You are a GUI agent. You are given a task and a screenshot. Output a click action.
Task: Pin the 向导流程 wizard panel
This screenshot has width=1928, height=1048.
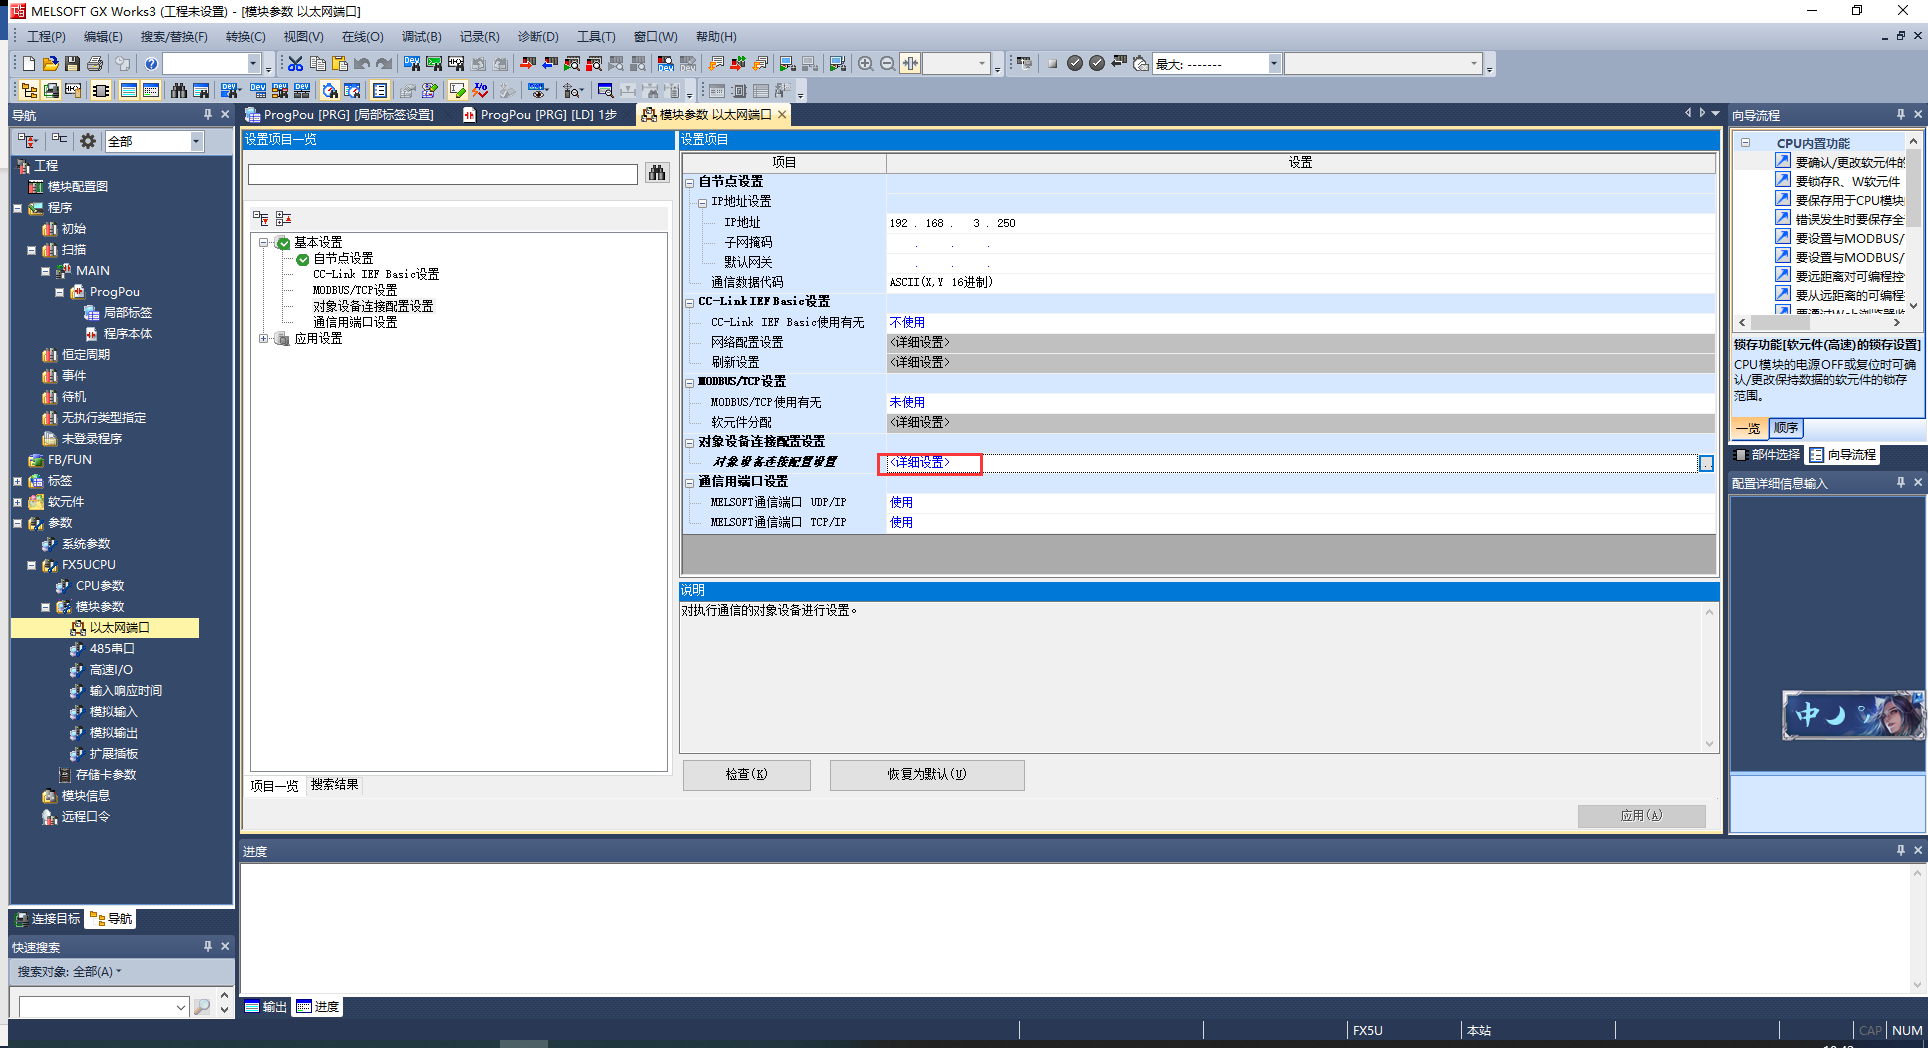[x=1900, y=115]
